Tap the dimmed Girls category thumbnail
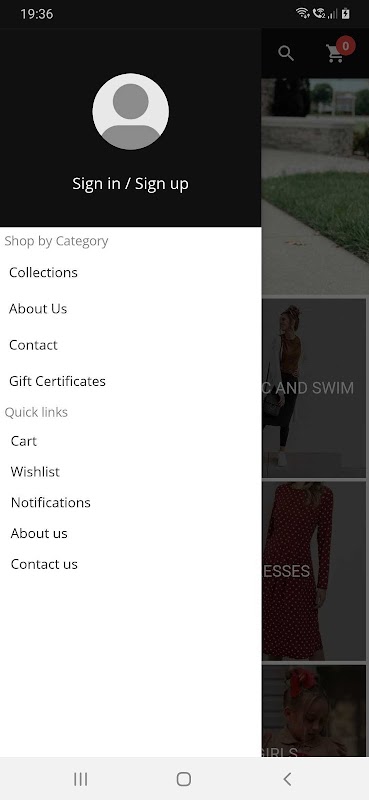Viewport: 369px width, 800px height. click(315, 710)
